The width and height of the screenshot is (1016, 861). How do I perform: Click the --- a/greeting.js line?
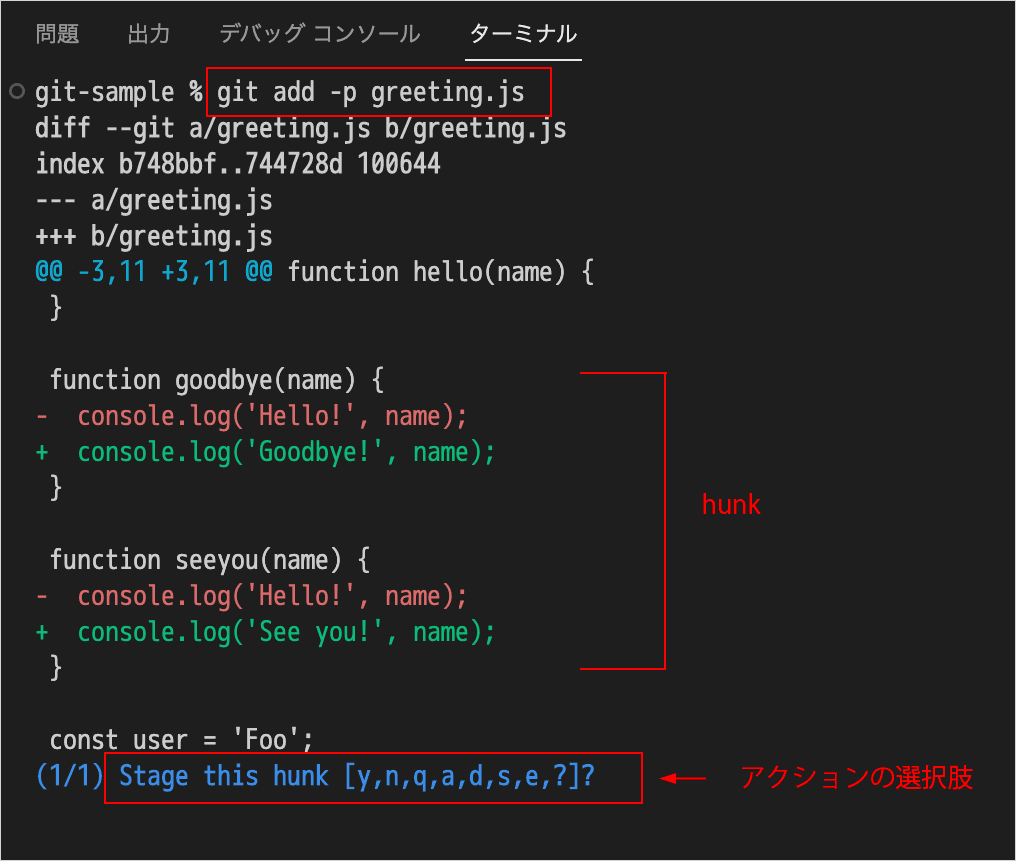[154, 201]
